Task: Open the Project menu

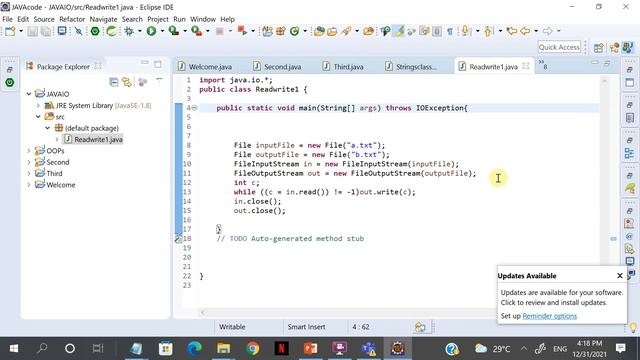Action: pyautogui.click(x=158, y=19)
